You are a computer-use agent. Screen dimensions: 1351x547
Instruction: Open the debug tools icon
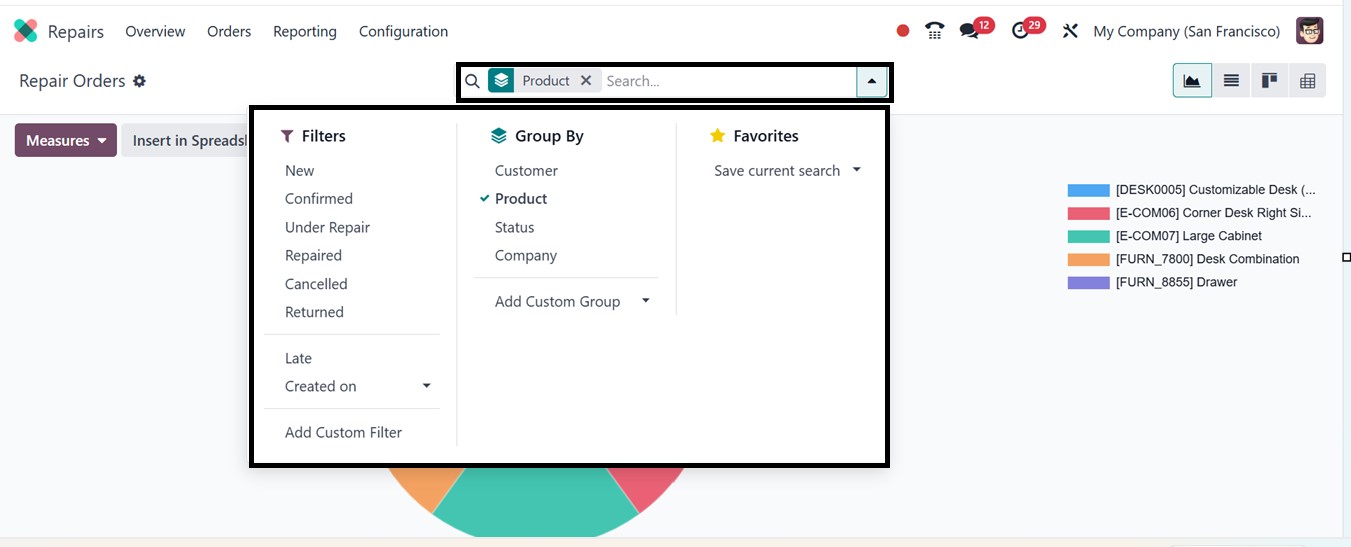pyautogui.click(x=1070, y=31)
